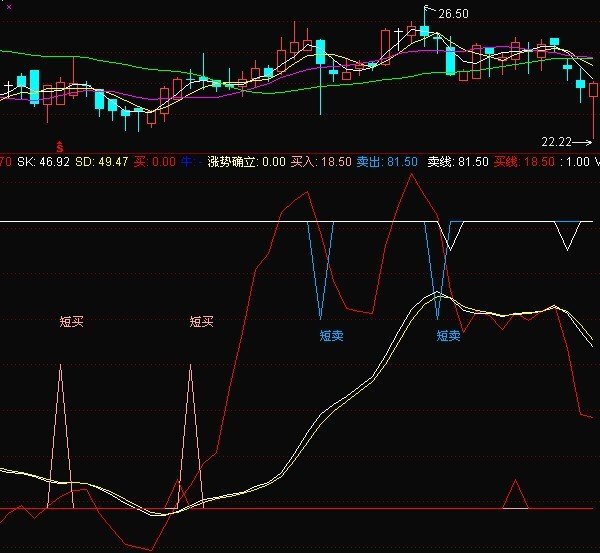Click the second 短买 signal label
Image resolution: width=600 pixels, height=553 pixels.
coord(201,321)
